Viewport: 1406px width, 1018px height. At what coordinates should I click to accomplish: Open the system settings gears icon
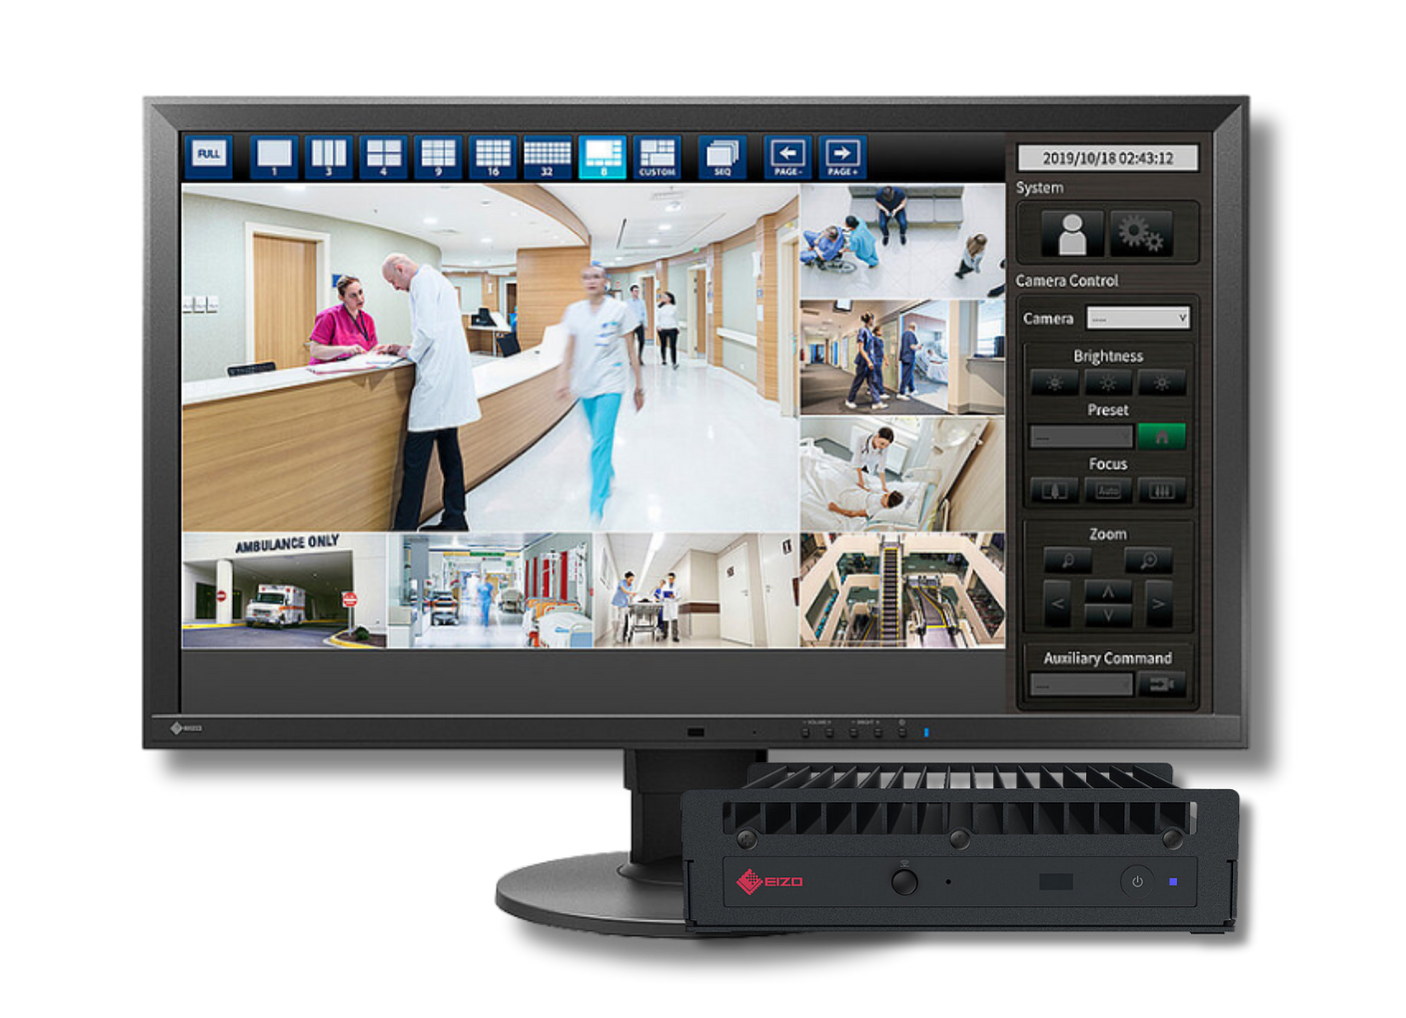pyautogui.click(x=1141, y=234)
